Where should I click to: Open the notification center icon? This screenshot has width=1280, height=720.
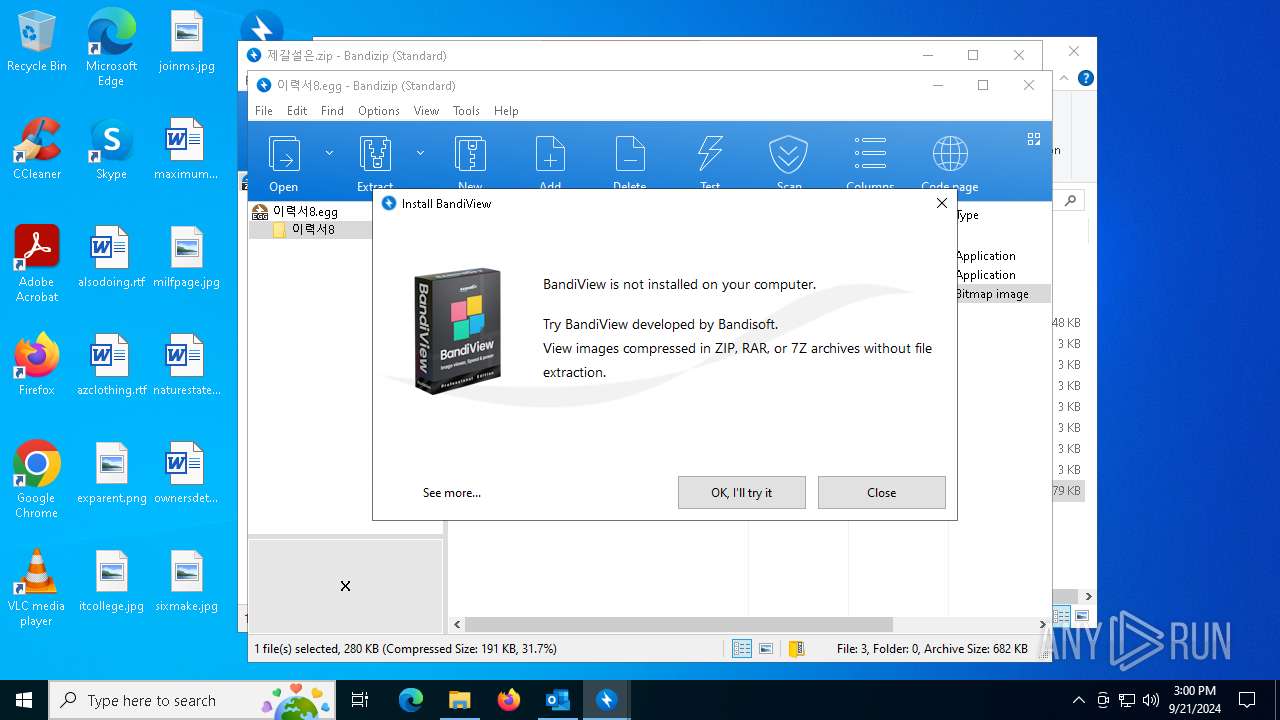coord(1247,700)
